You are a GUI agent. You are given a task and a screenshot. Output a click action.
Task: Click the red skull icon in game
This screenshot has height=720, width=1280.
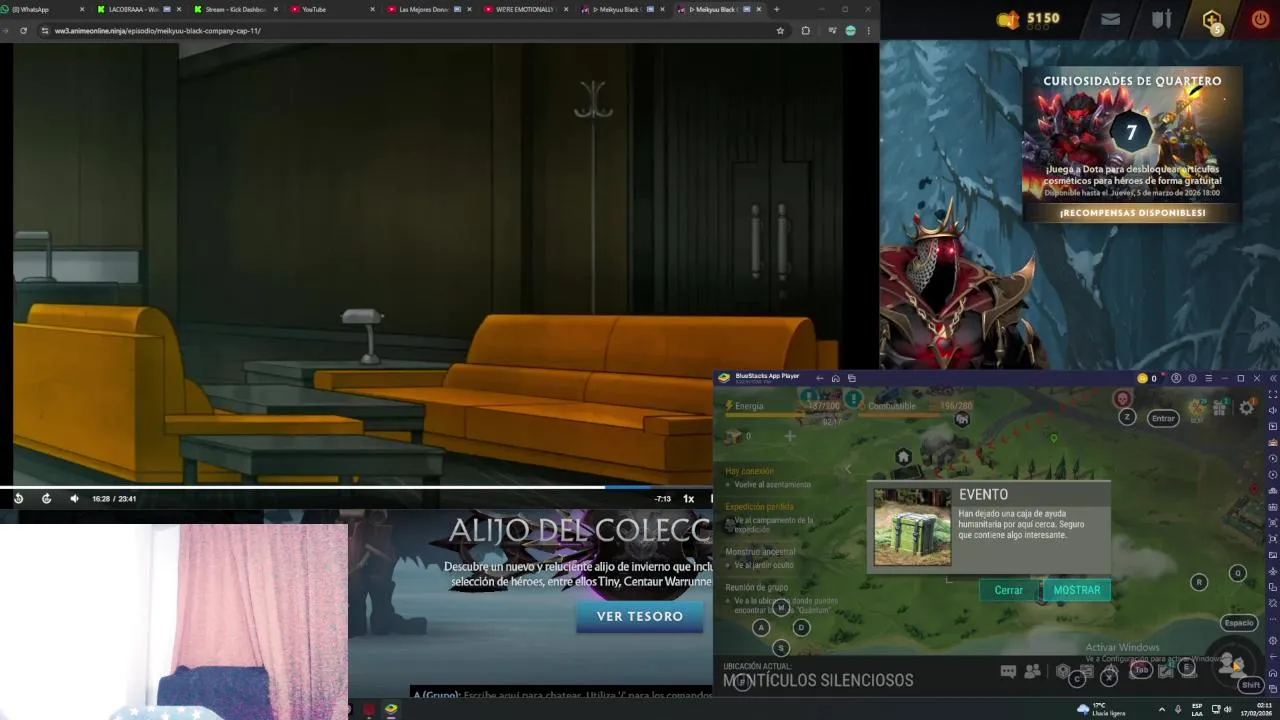1122,398
